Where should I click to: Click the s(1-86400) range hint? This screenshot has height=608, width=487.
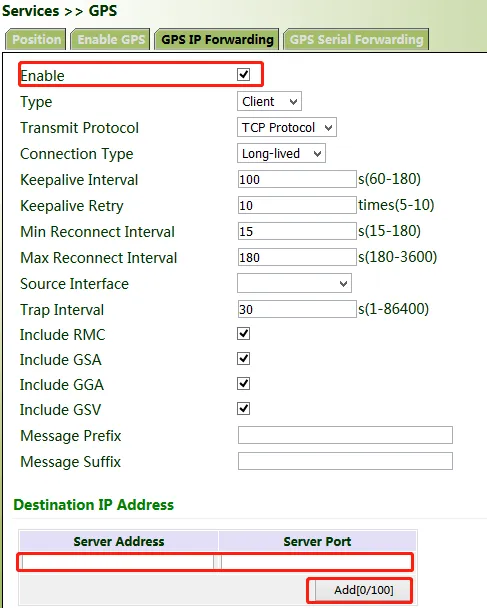point(394,309)
